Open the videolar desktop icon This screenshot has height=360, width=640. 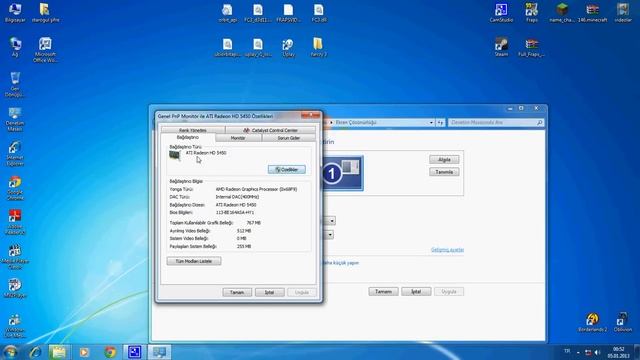623,12
